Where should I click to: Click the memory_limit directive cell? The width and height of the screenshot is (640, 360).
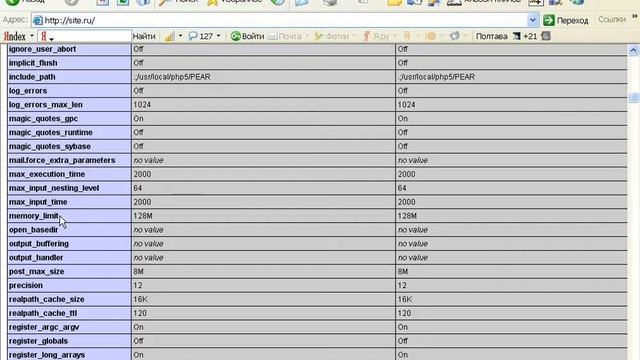[x=69, y=216]
